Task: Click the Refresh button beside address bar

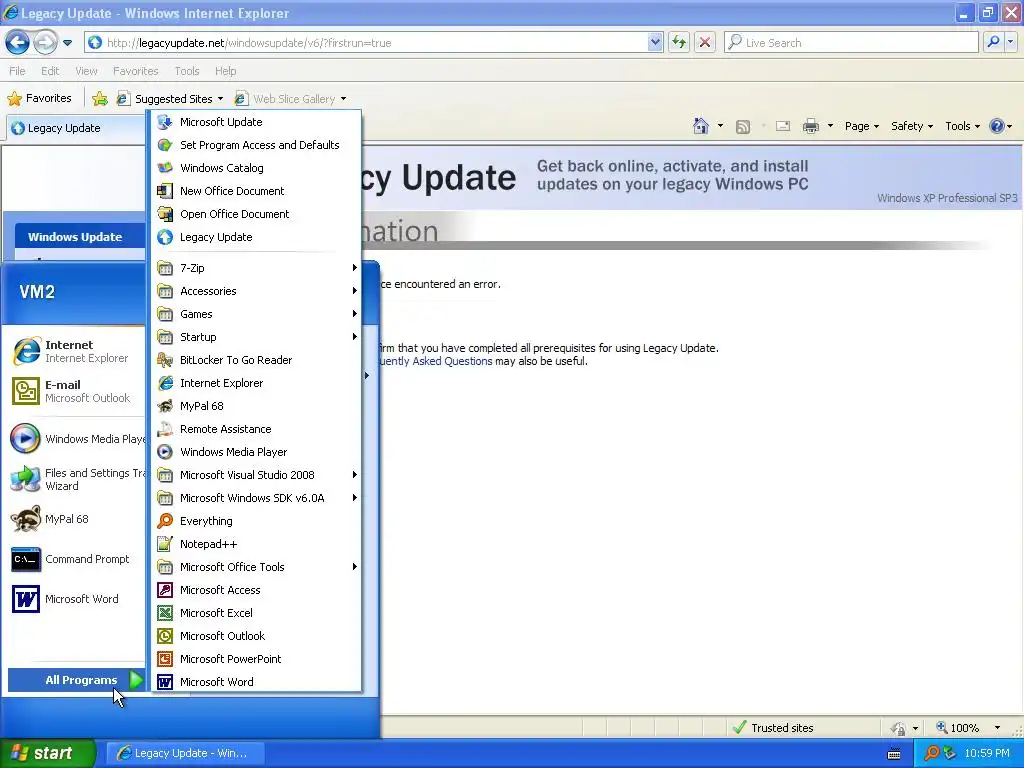Action: tap(679, 42)
